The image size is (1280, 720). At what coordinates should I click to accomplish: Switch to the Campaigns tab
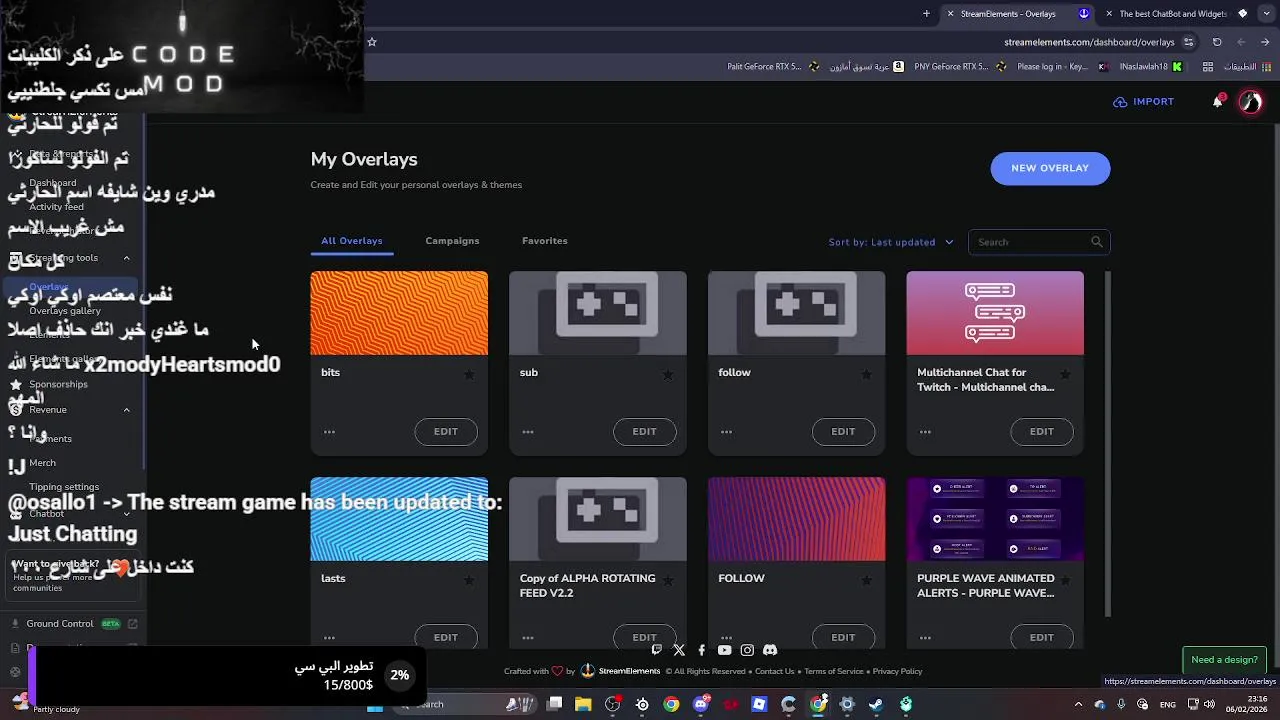[x=452, y=241]
